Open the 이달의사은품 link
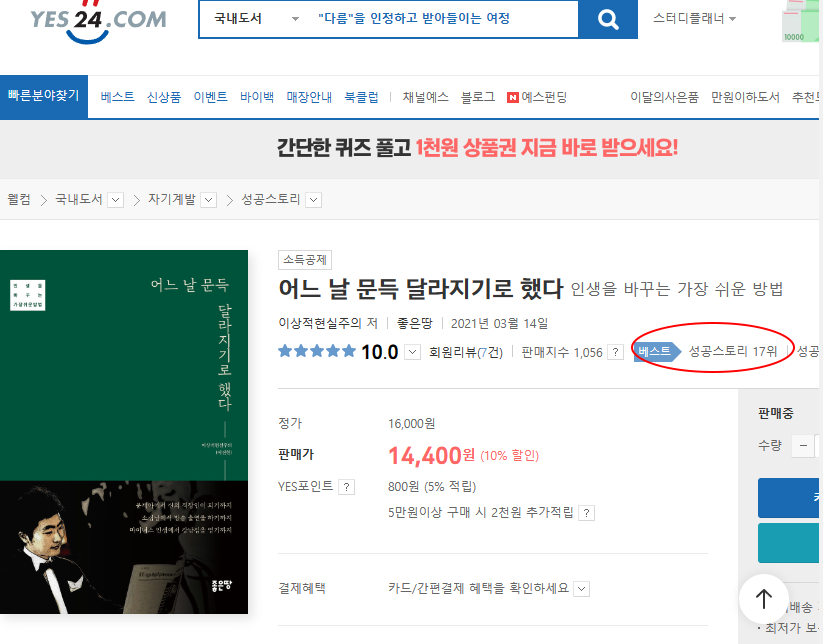 [x=664, y=97]
